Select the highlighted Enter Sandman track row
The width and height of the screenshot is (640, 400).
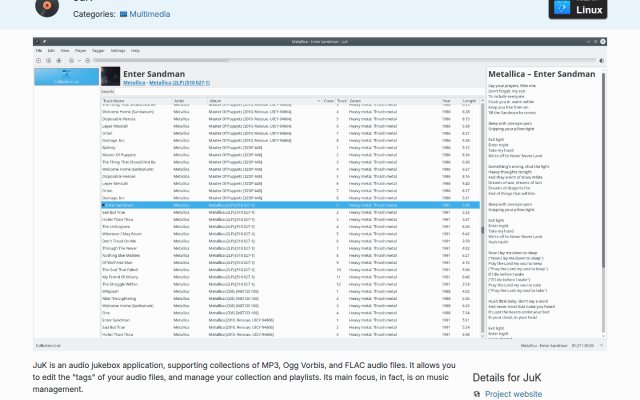[290, 205]
